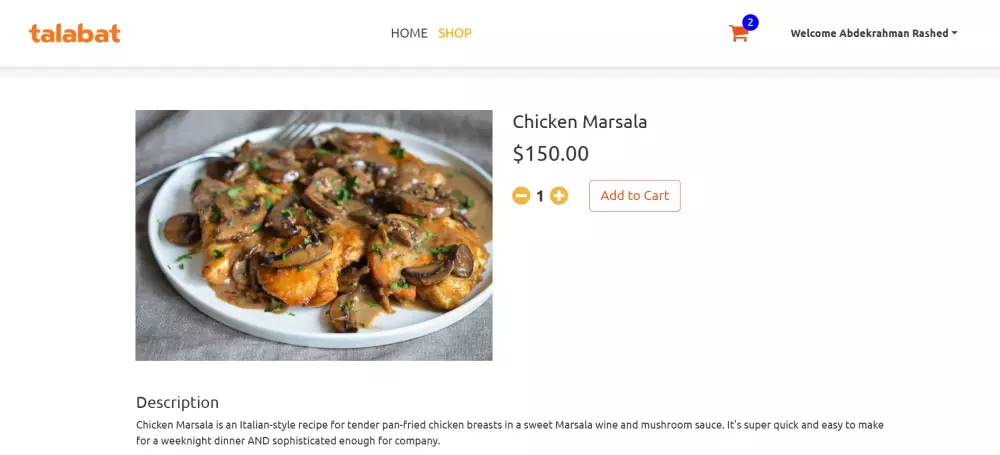The width and height of the screenshot is (1000, 455).
Task: Go to the HOME page
Action: (x=409, y=33)
